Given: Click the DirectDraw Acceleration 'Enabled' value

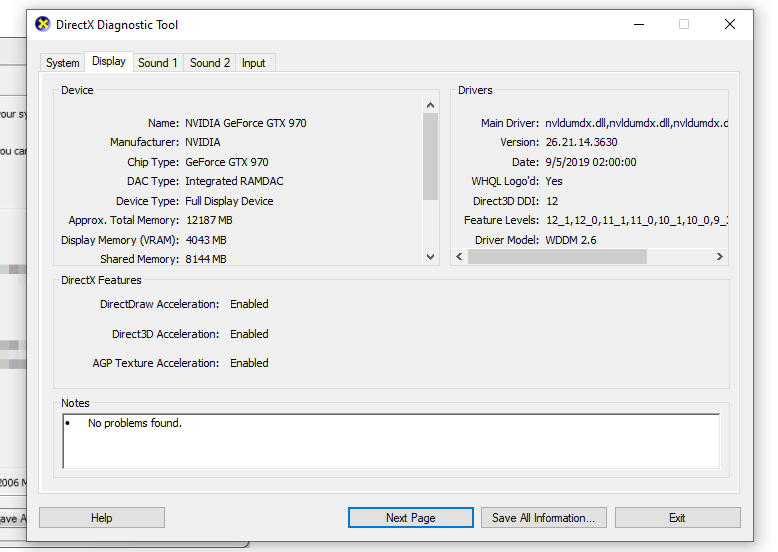Looking at the screenshot, I should 249,304.
